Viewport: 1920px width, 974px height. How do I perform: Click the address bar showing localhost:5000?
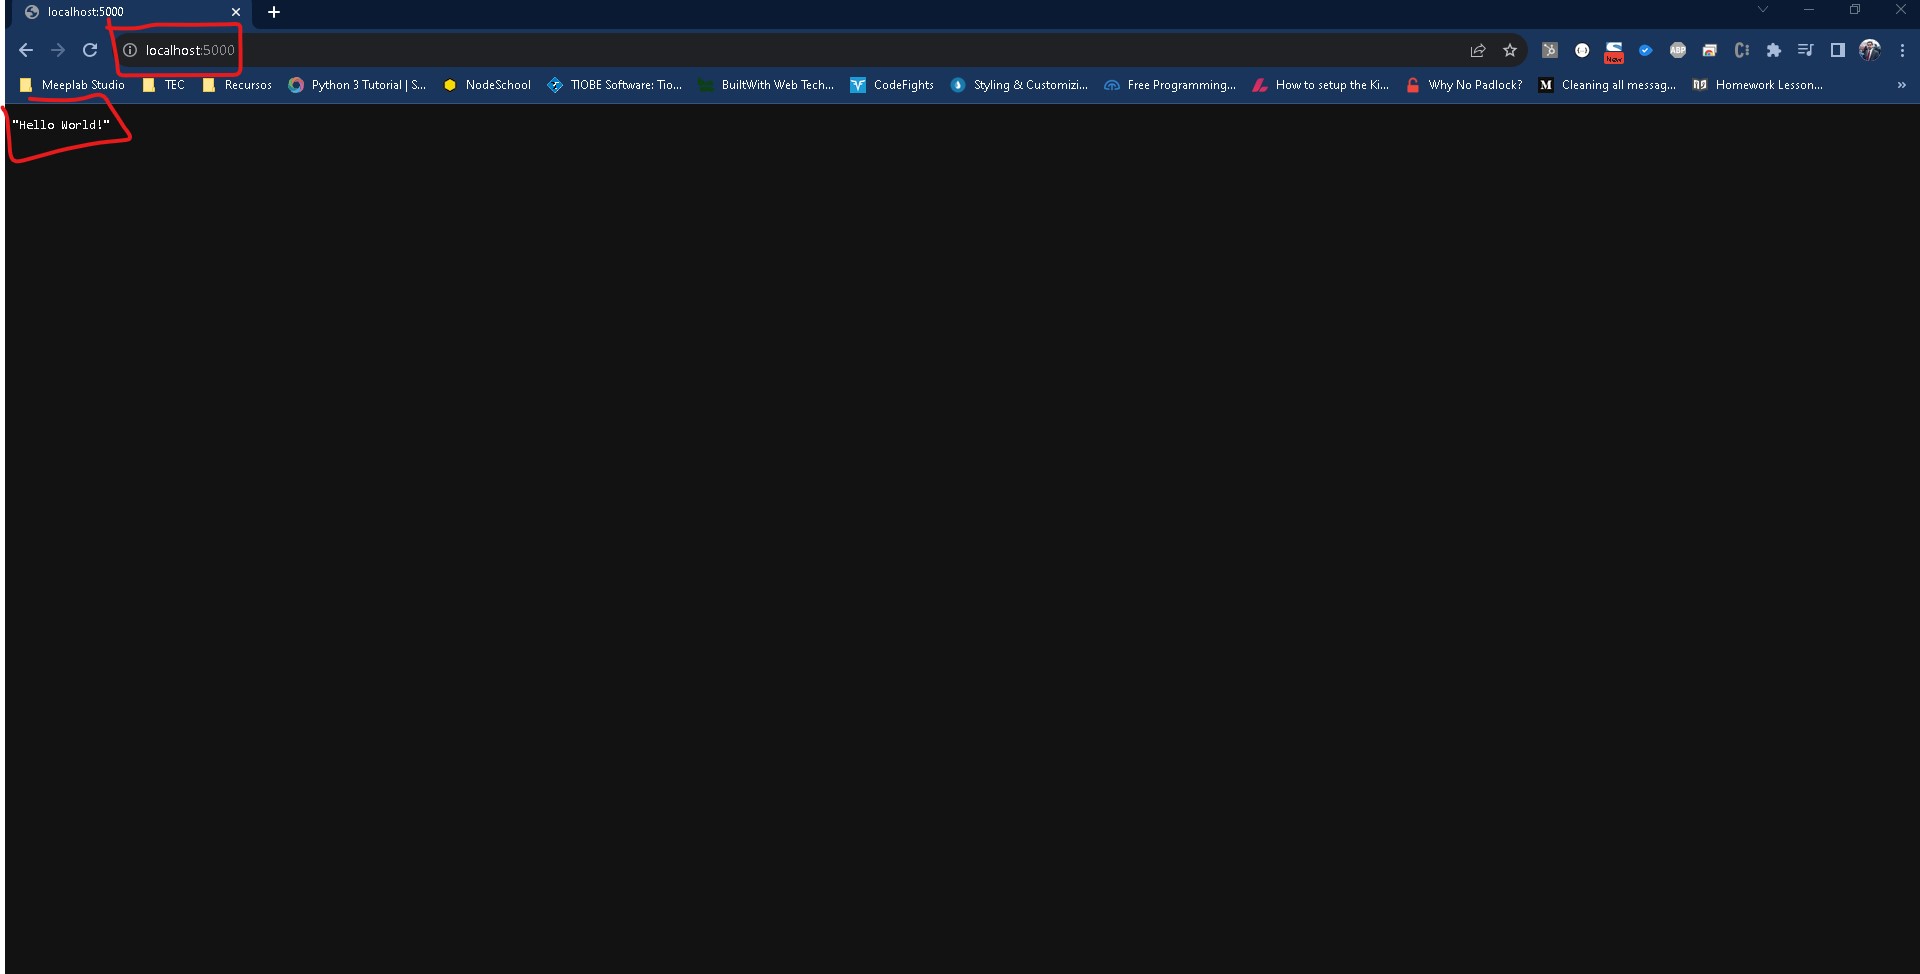point(700,50)
